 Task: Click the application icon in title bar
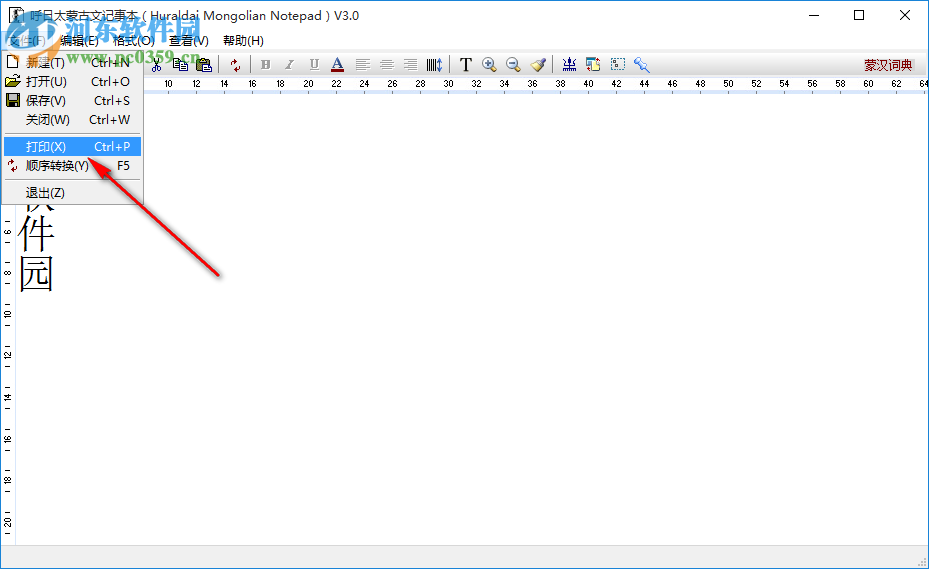coord(16,15)
